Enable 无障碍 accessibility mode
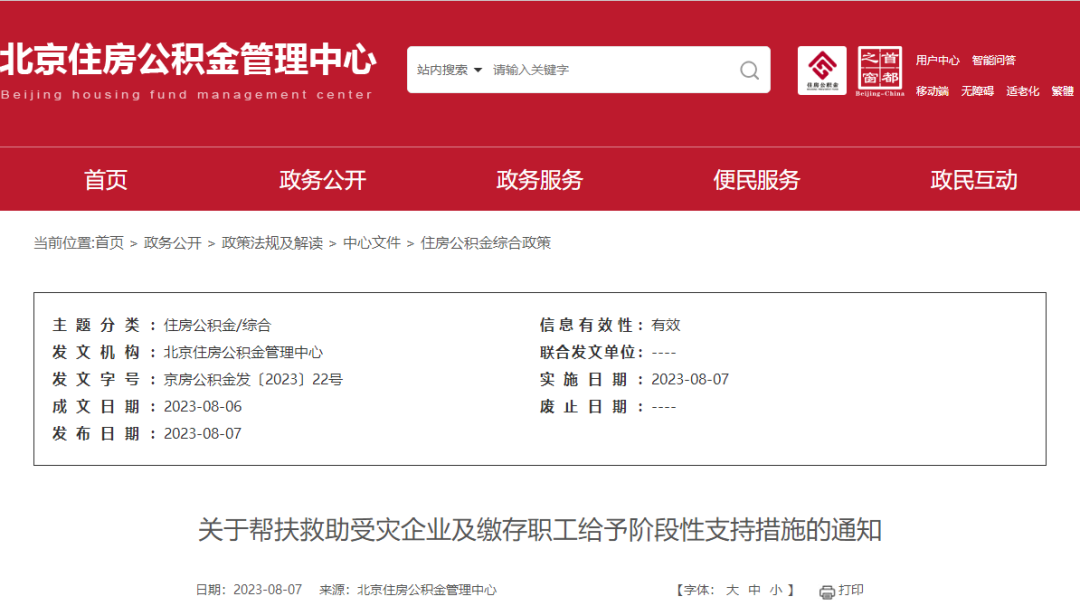 click(975, 91)
